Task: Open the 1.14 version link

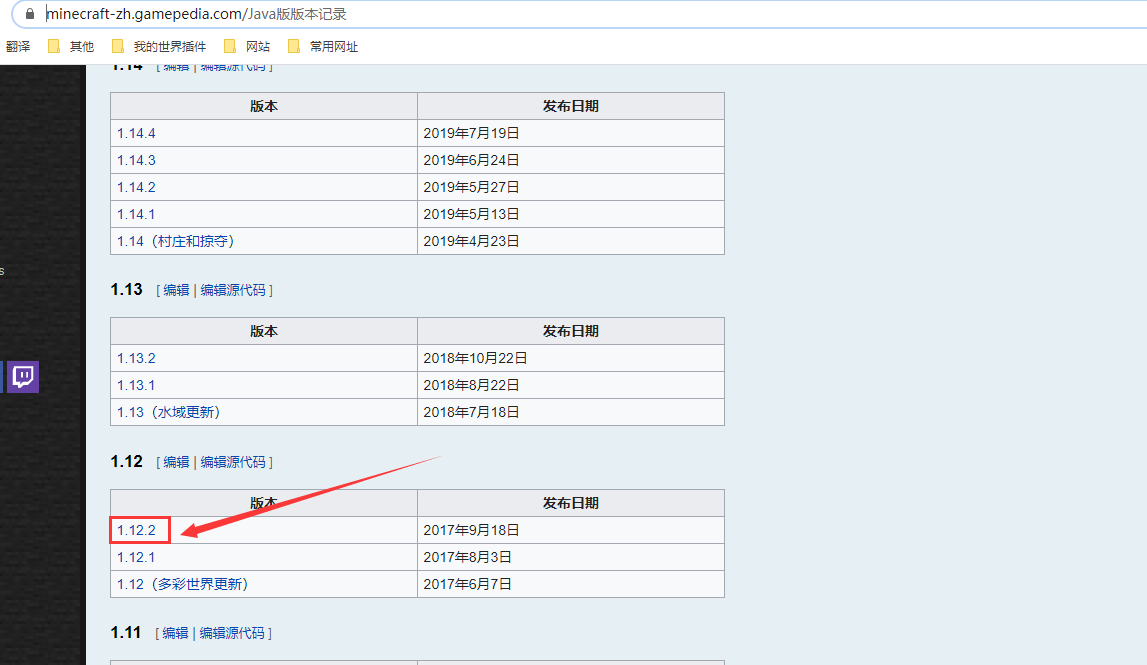Action: (x=130, y=241)
